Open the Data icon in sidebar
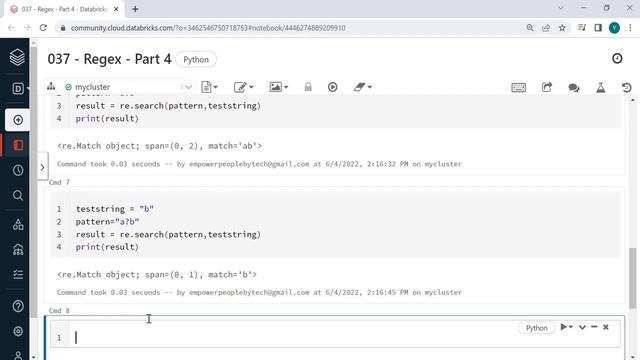640x360 pixels. point(18,224)
